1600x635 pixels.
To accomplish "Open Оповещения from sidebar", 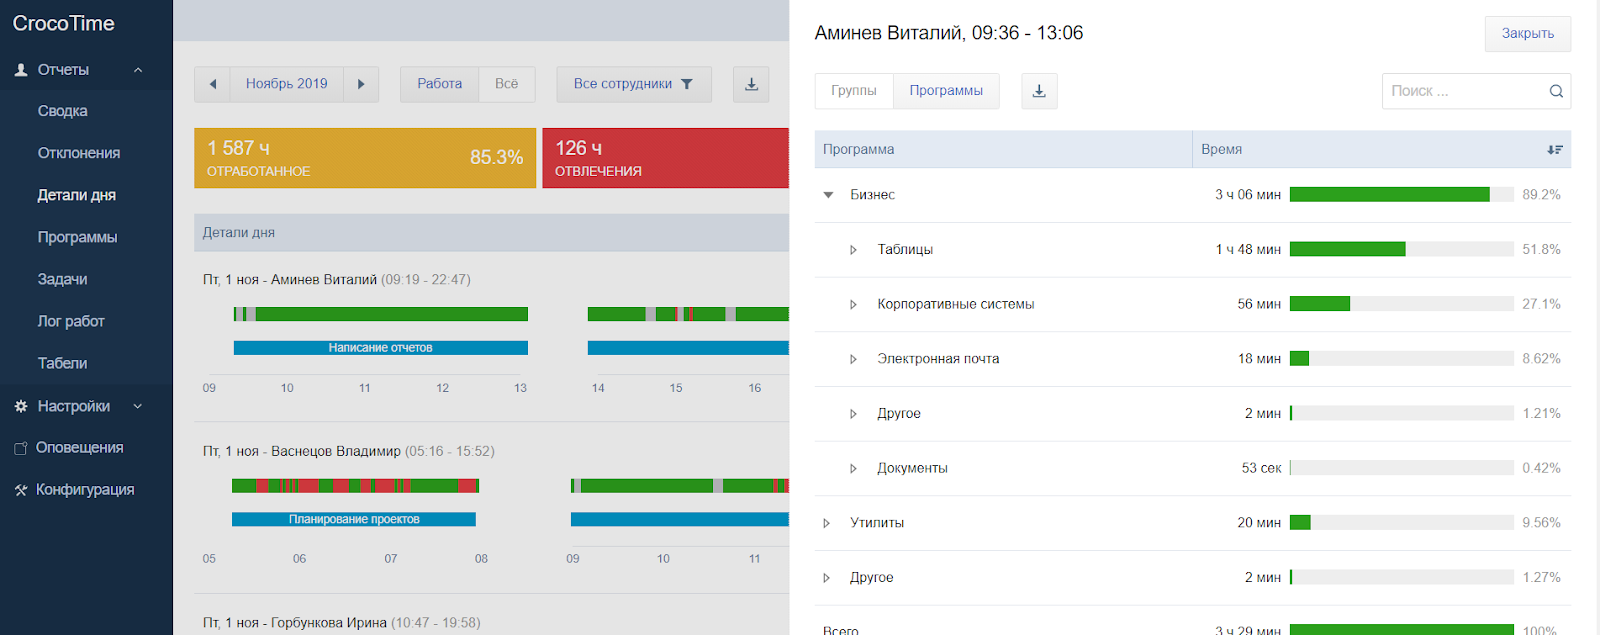I will point(79,448).
